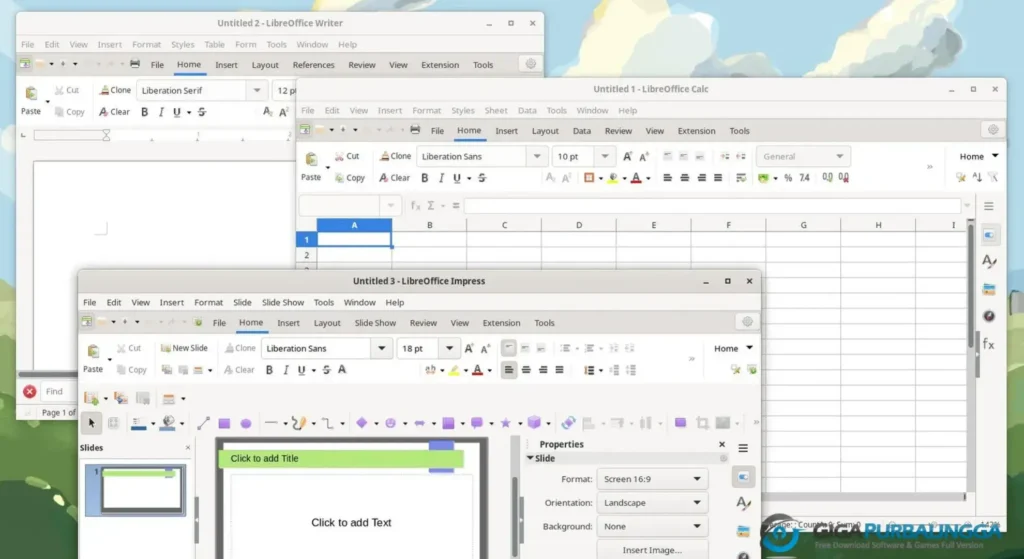Select the 3D Objects cube tool
1024x559 pixels.
534,423
